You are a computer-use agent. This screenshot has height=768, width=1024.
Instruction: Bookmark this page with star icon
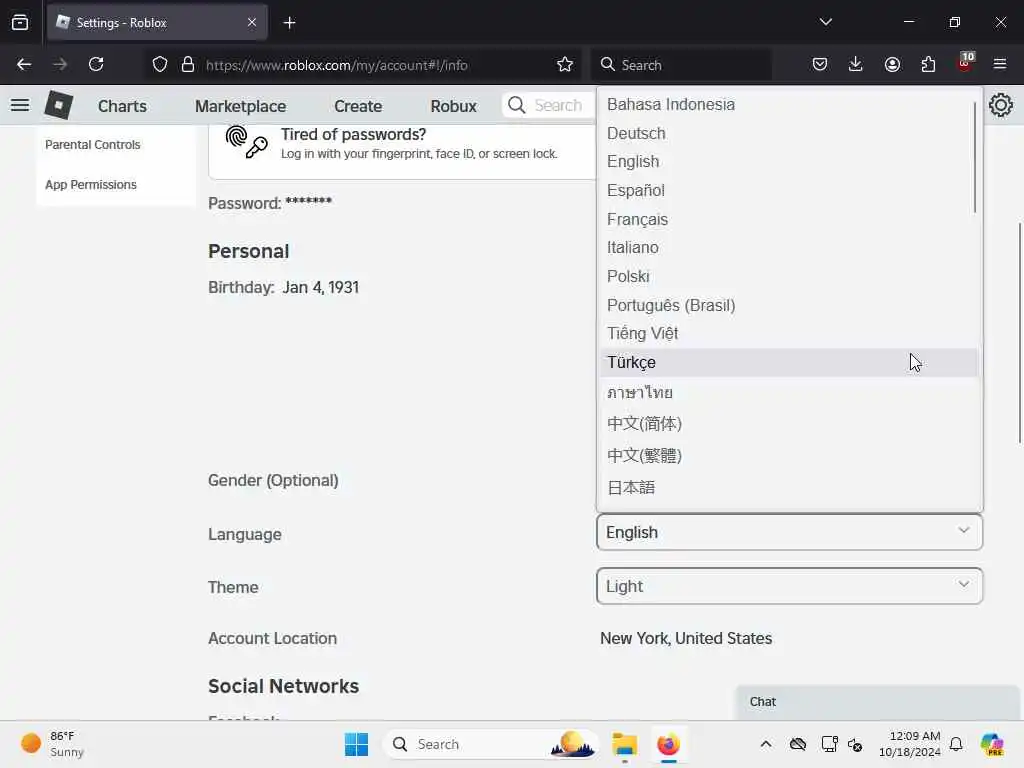pos(565,65)
